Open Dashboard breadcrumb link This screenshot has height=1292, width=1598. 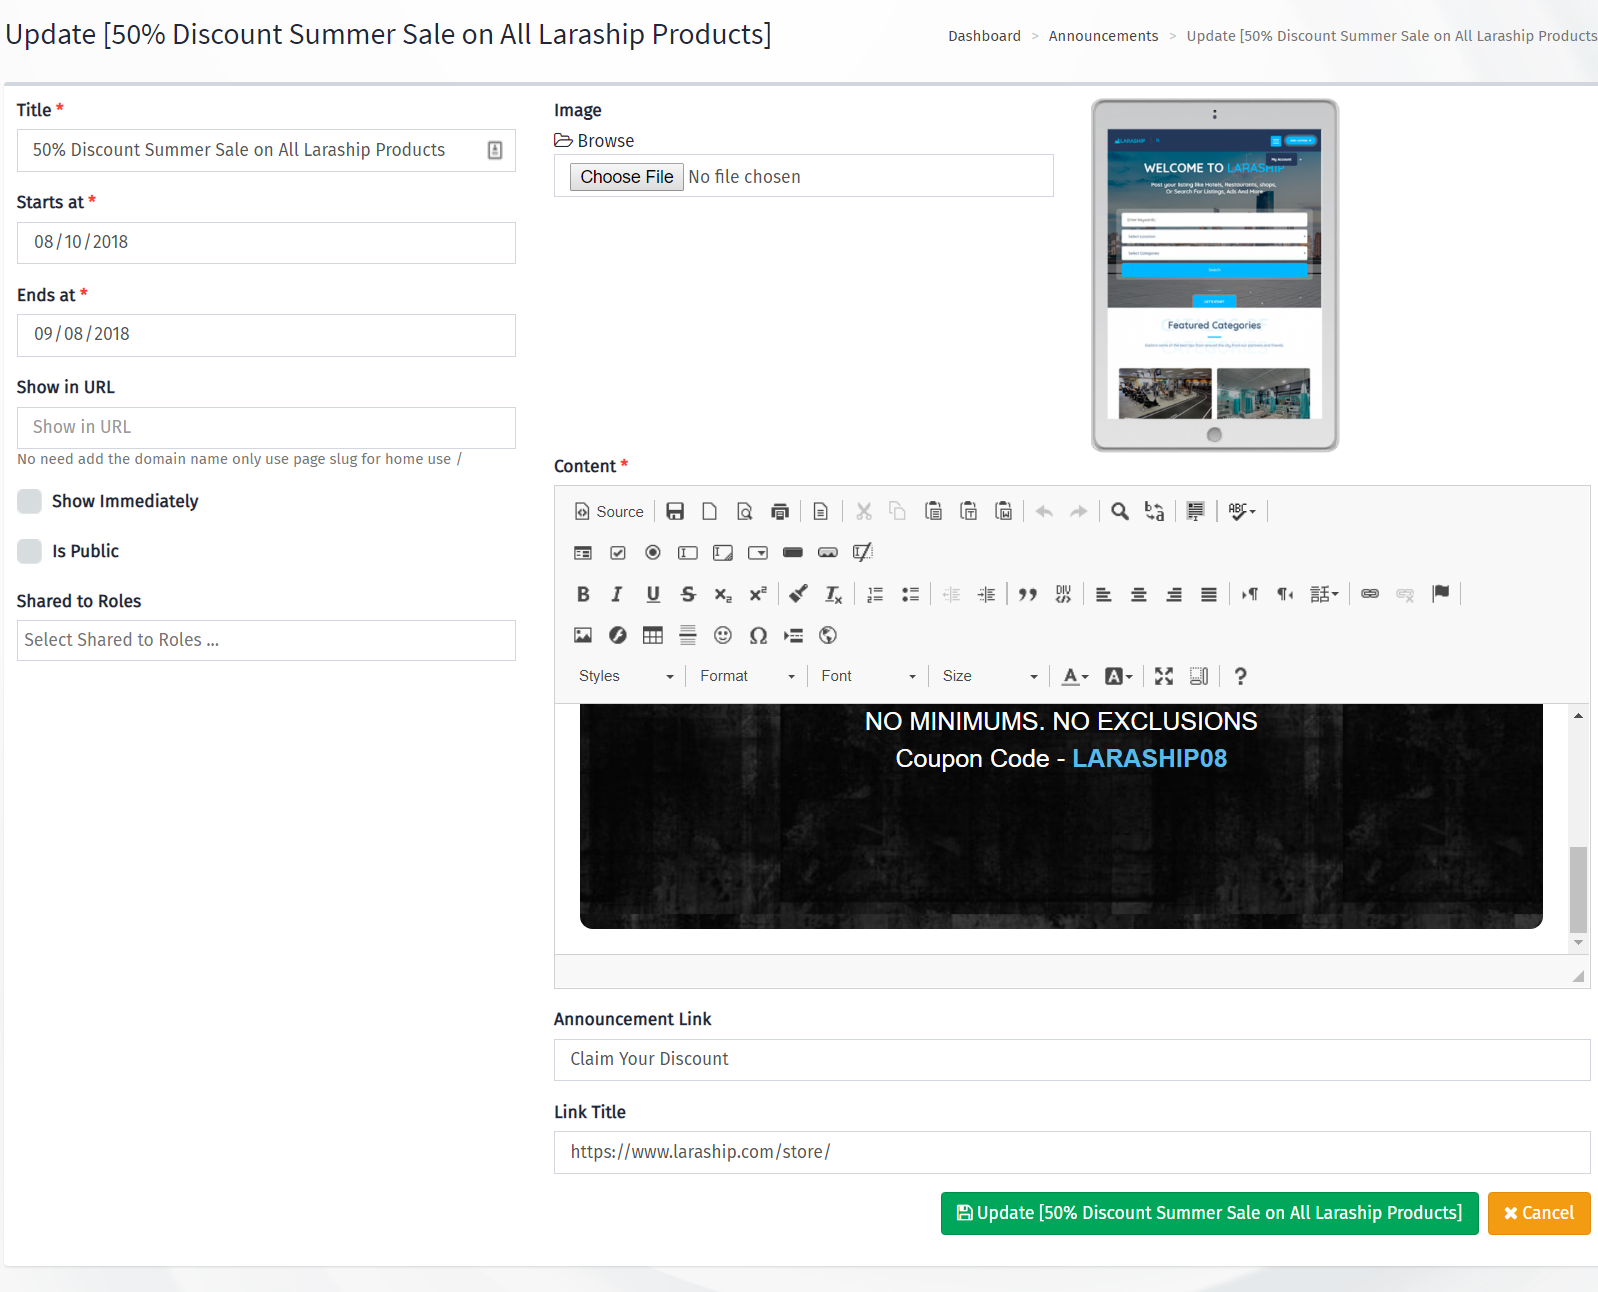click(984, 36)
